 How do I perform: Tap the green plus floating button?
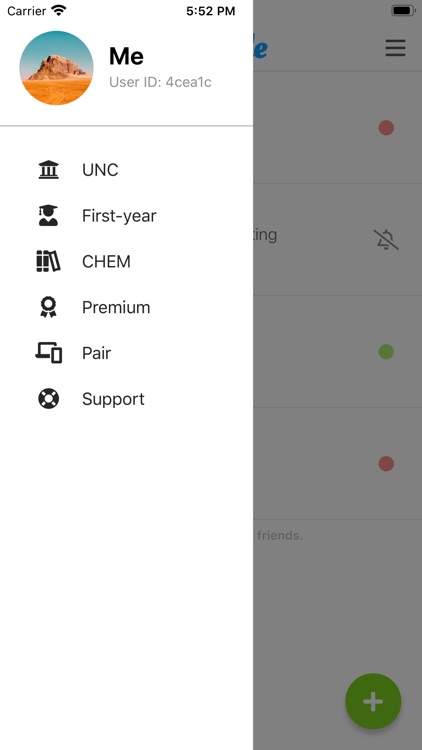pyautogui.click(x=373, y=701)
